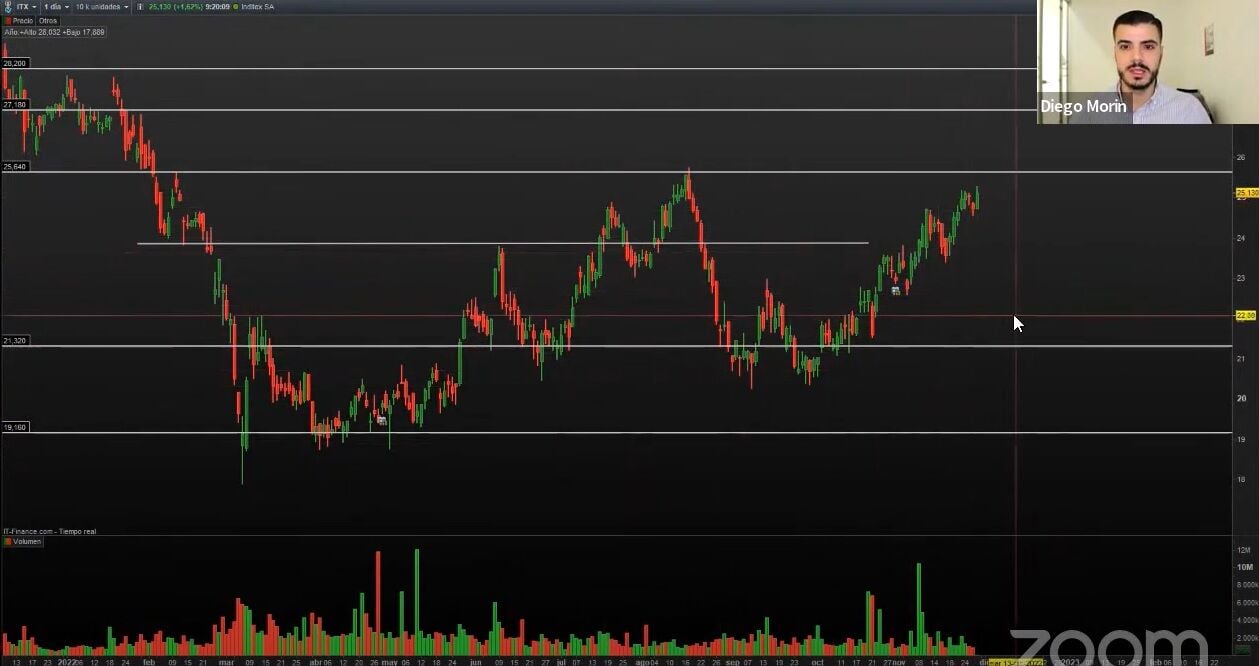Click the 18 label on the price scale
Screen dimensions: 1259x666
pyautogui.click(x=1240, y=479)
